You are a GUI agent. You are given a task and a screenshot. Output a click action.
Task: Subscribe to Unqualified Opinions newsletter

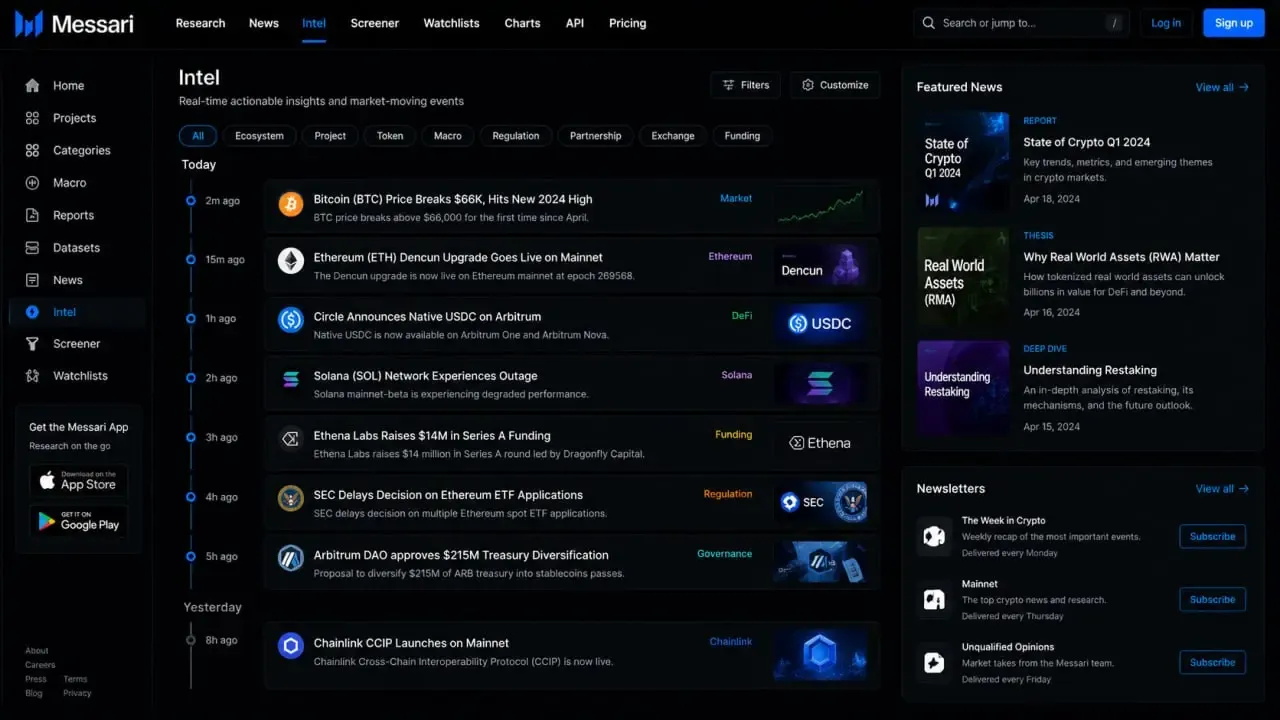pos(1212,663)
